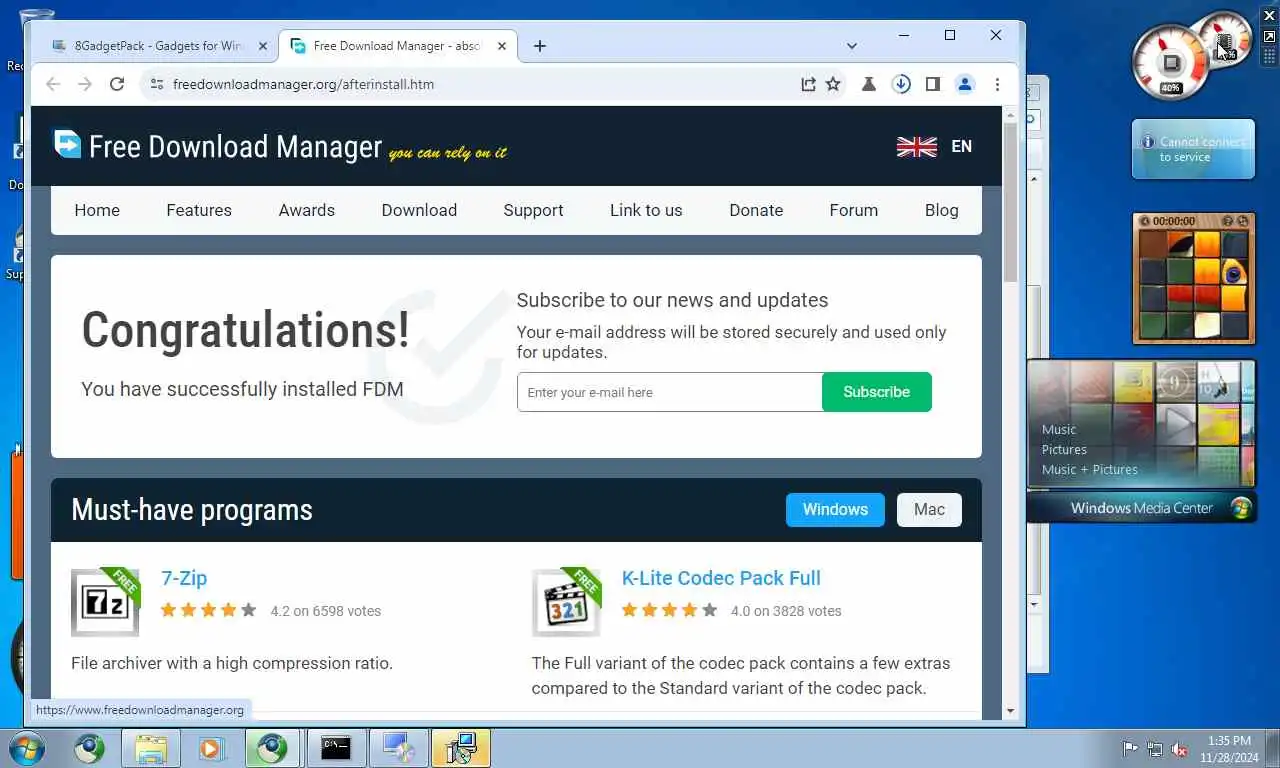Screen dimensions: 1280x768
Task: Open the Blog page
Action: 942,210
